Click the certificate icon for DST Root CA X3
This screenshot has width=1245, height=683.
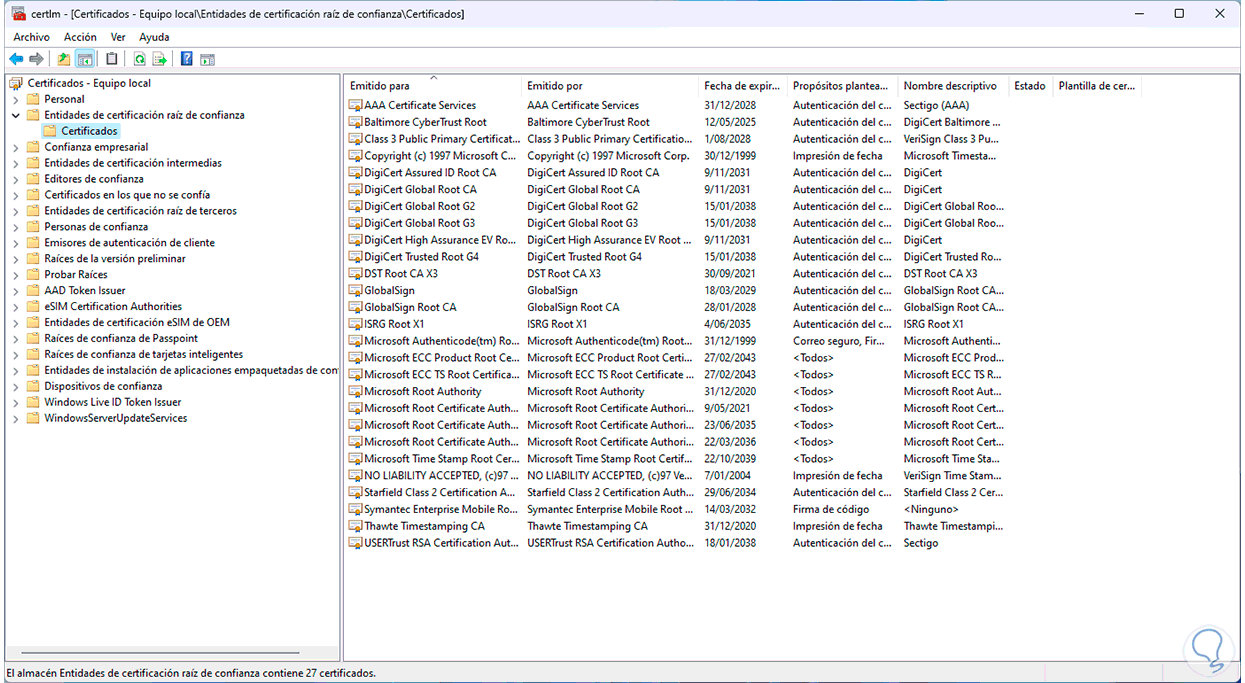pos(355,273)
